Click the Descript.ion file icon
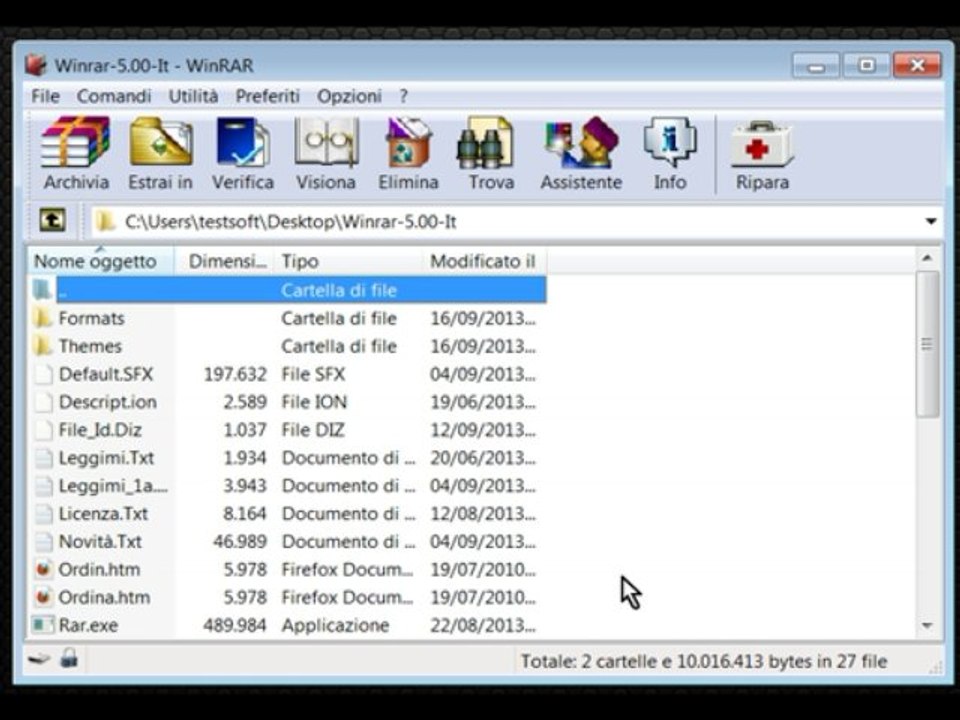Viewport: 960px width, 720px height. (x=43, y=402)
